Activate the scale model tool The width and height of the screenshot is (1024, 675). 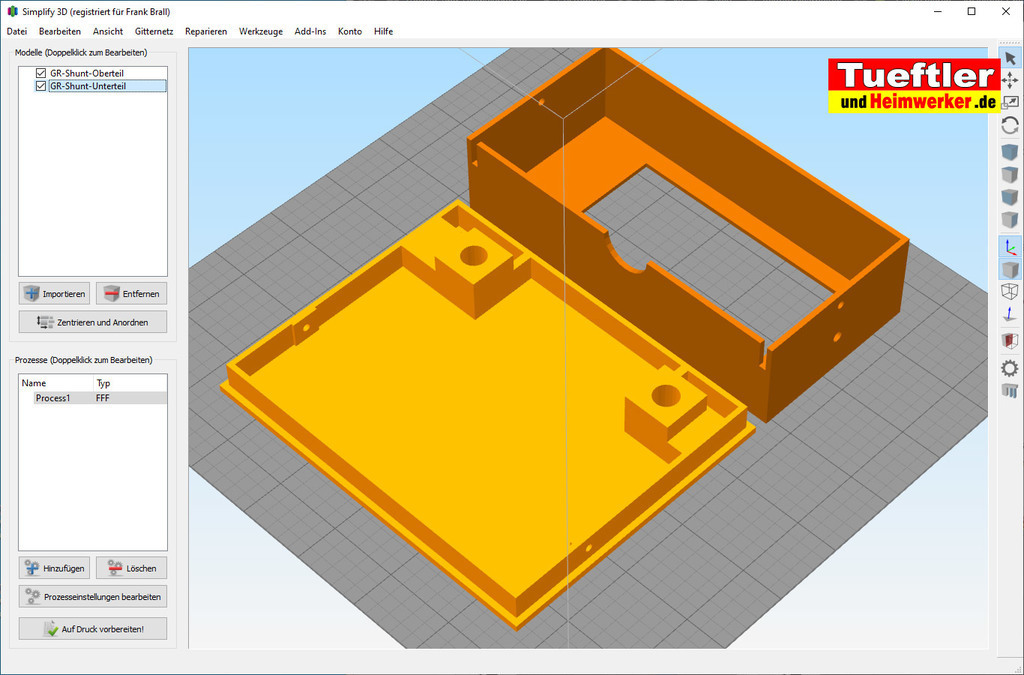1010,102
